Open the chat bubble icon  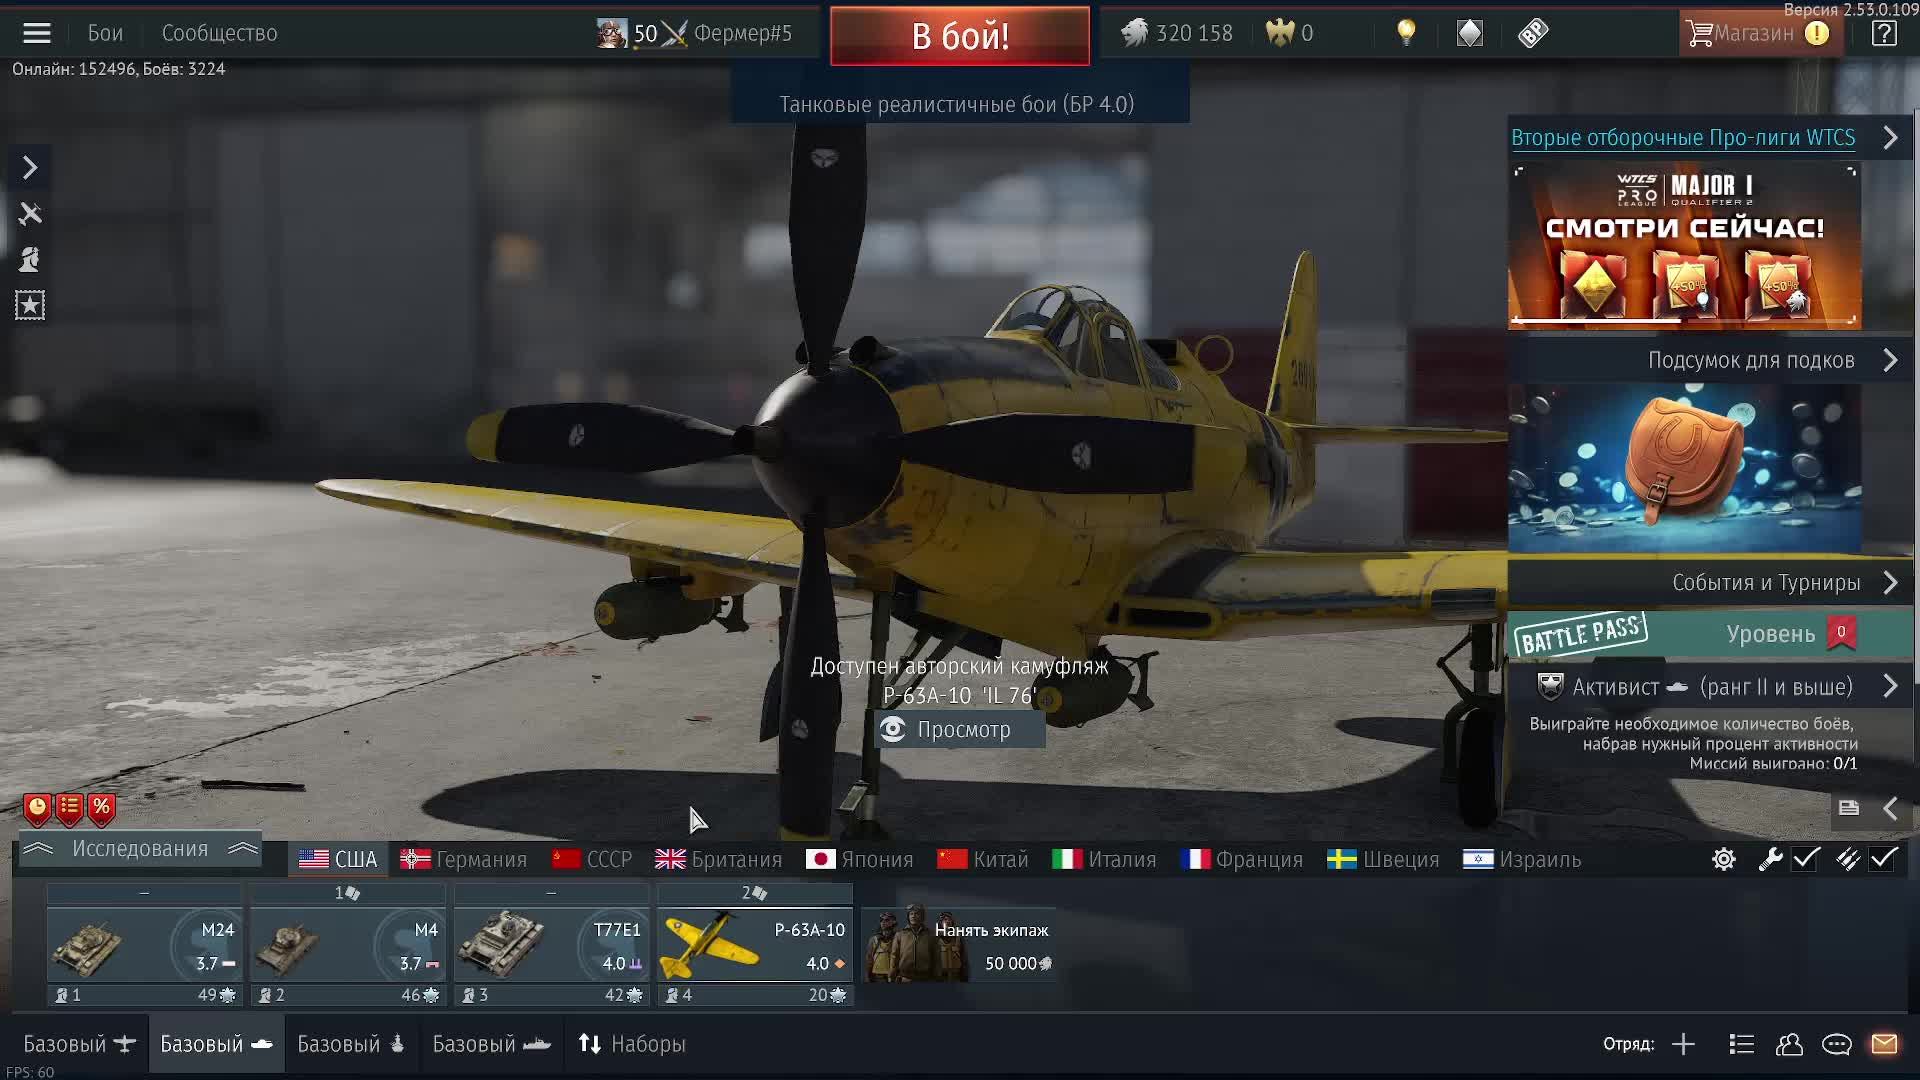pyautogui.click(x=1836, y=1044)
